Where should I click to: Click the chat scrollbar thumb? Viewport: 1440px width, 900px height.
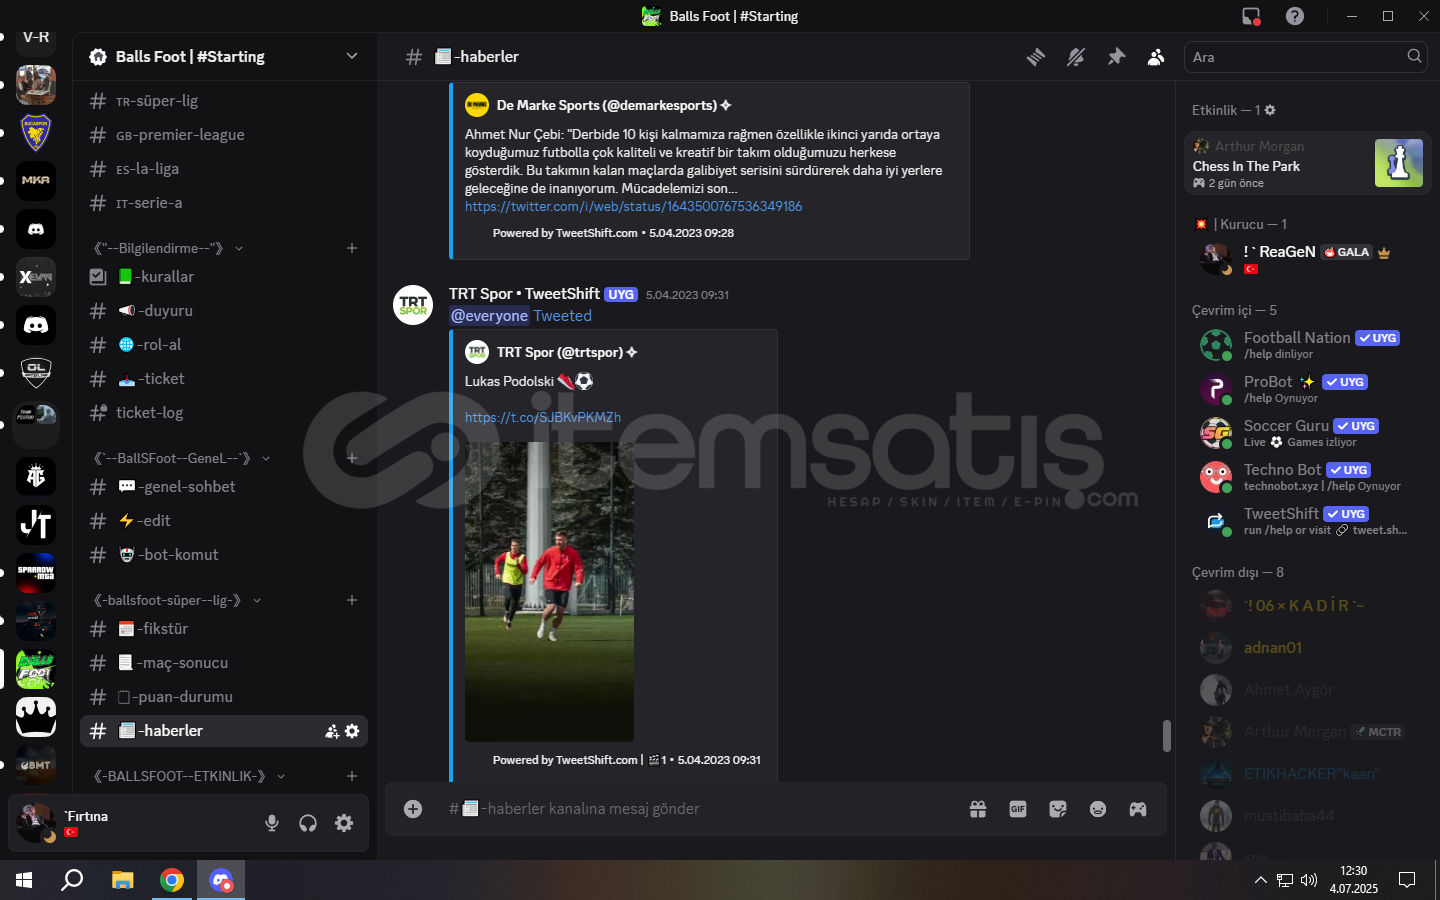pyautogui.click(x=1166, y=736)
